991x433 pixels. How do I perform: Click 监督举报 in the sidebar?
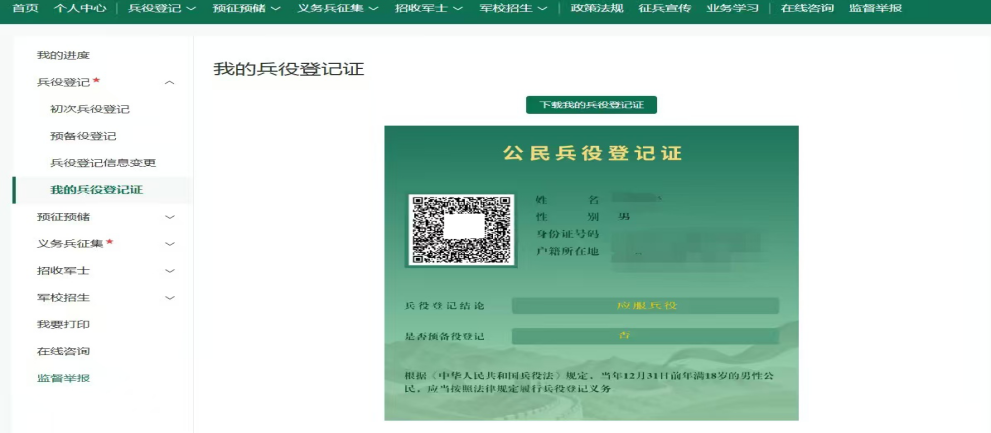click(x=63, y=379)
